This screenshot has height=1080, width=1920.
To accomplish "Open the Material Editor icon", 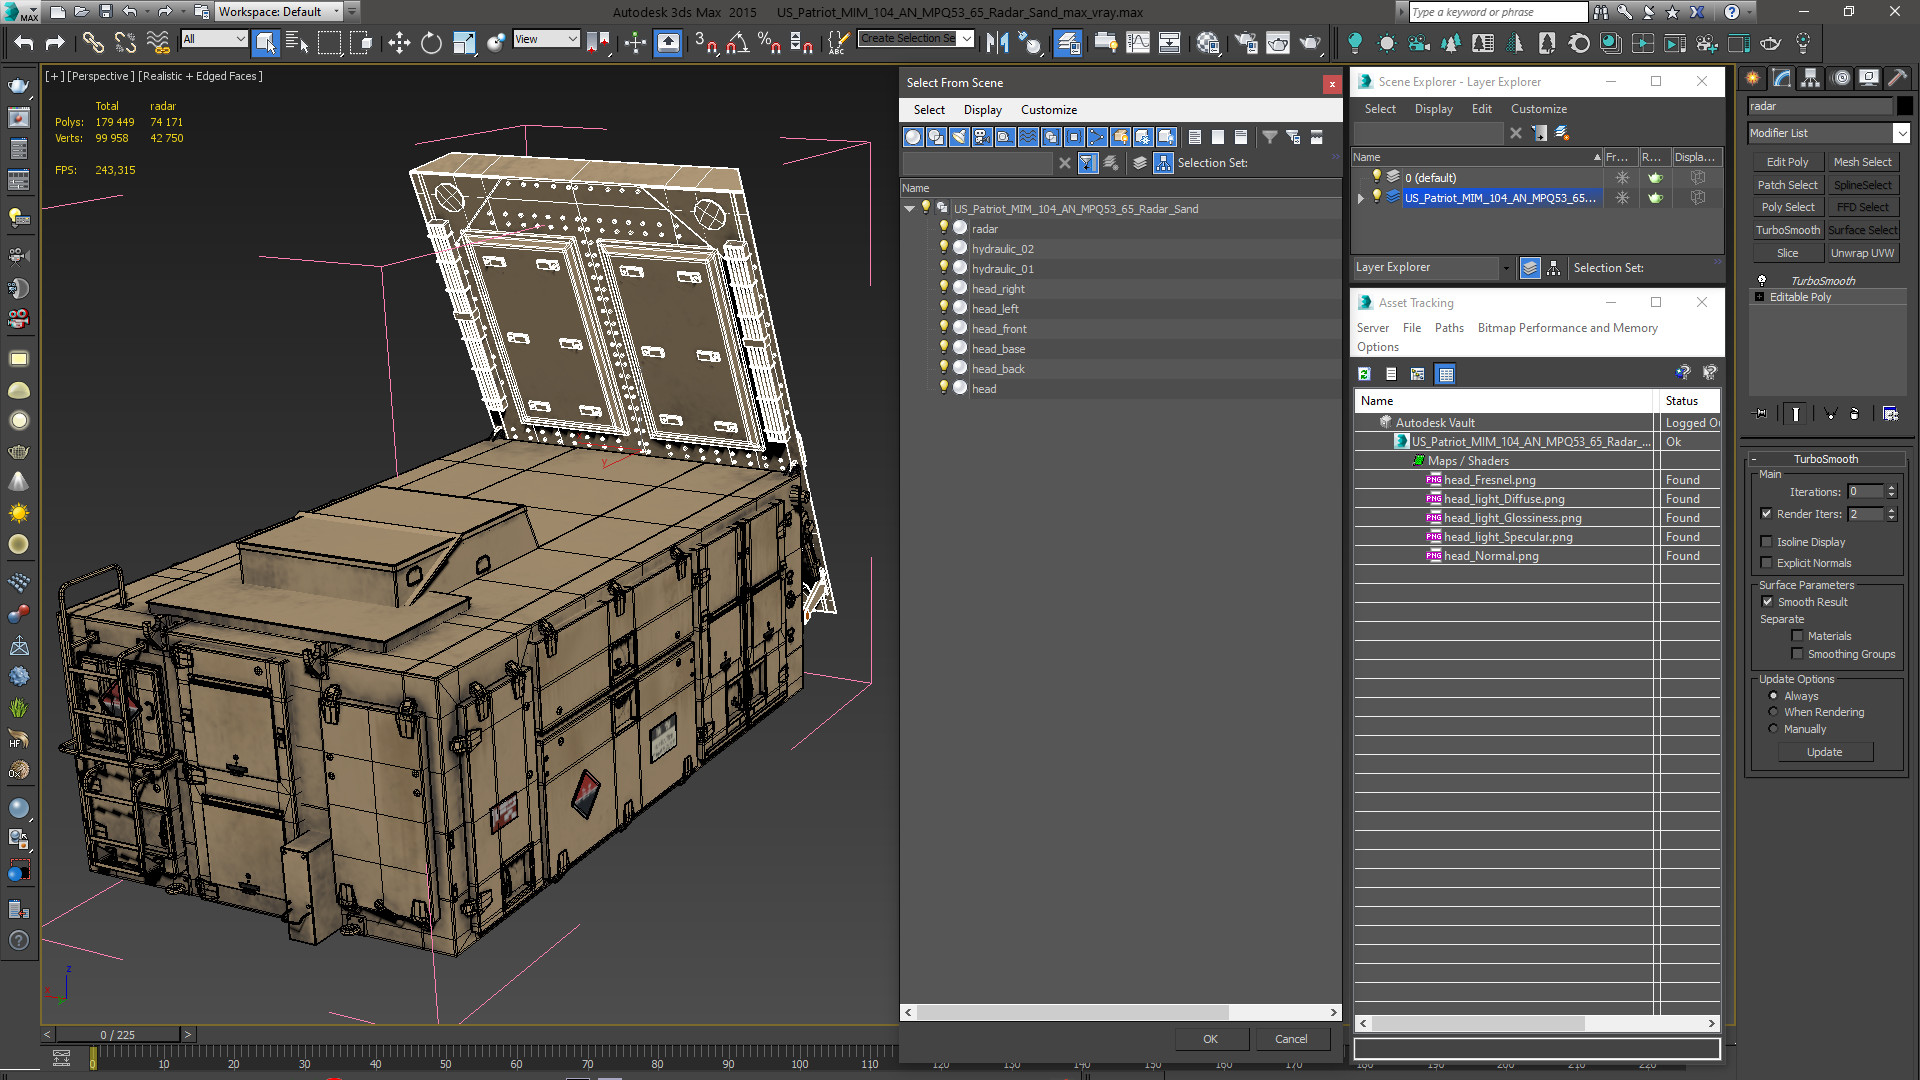I will 1208,43.
